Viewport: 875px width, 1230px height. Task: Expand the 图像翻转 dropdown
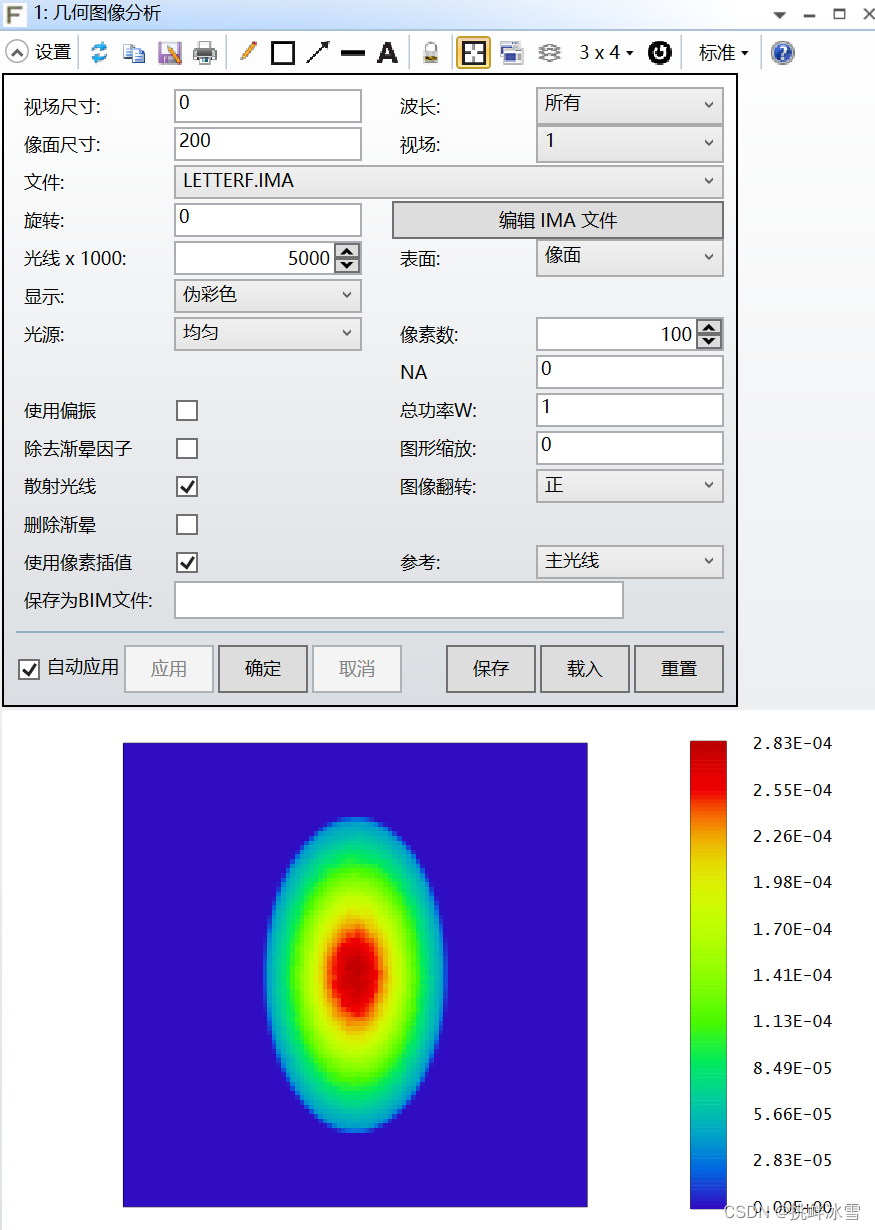pos(629,485)
